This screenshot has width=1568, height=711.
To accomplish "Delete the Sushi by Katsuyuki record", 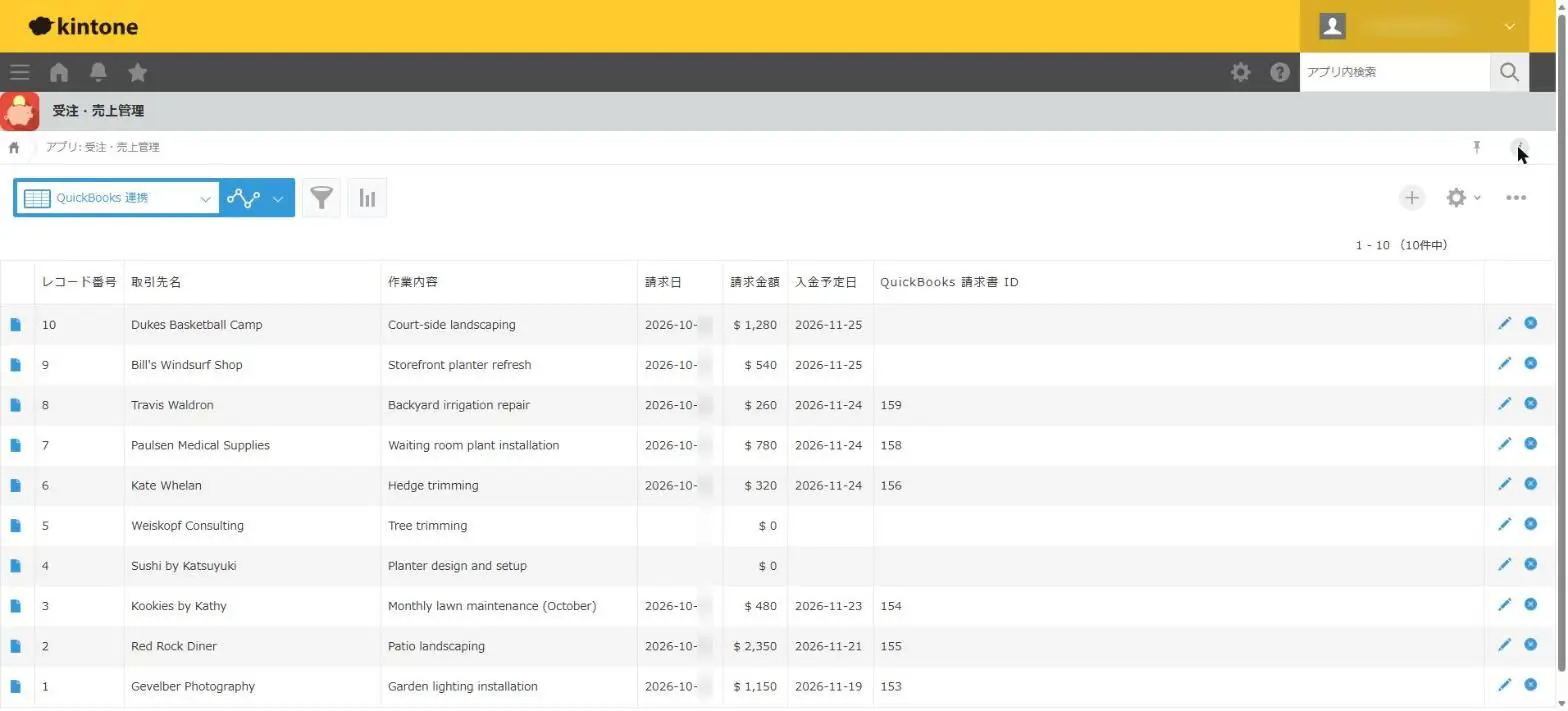I will click(x=1530, y=564).
